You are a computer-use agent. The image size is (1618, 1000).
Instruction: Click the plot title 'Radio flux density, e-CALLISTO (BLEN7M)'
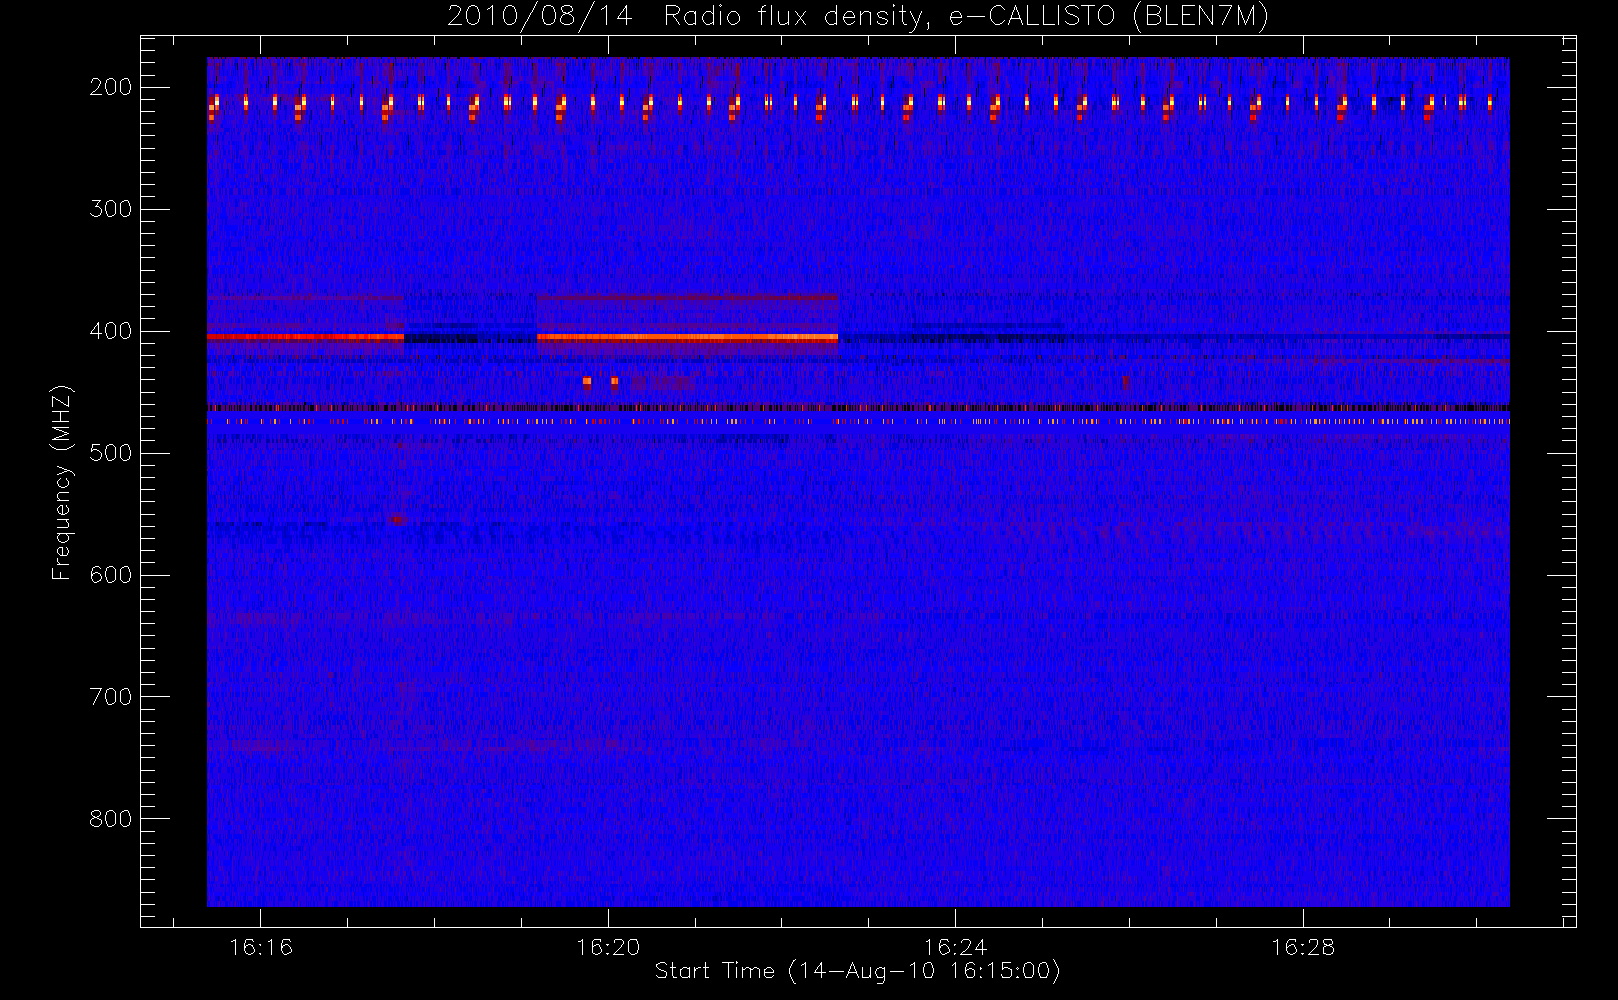[x=966, y=17]
